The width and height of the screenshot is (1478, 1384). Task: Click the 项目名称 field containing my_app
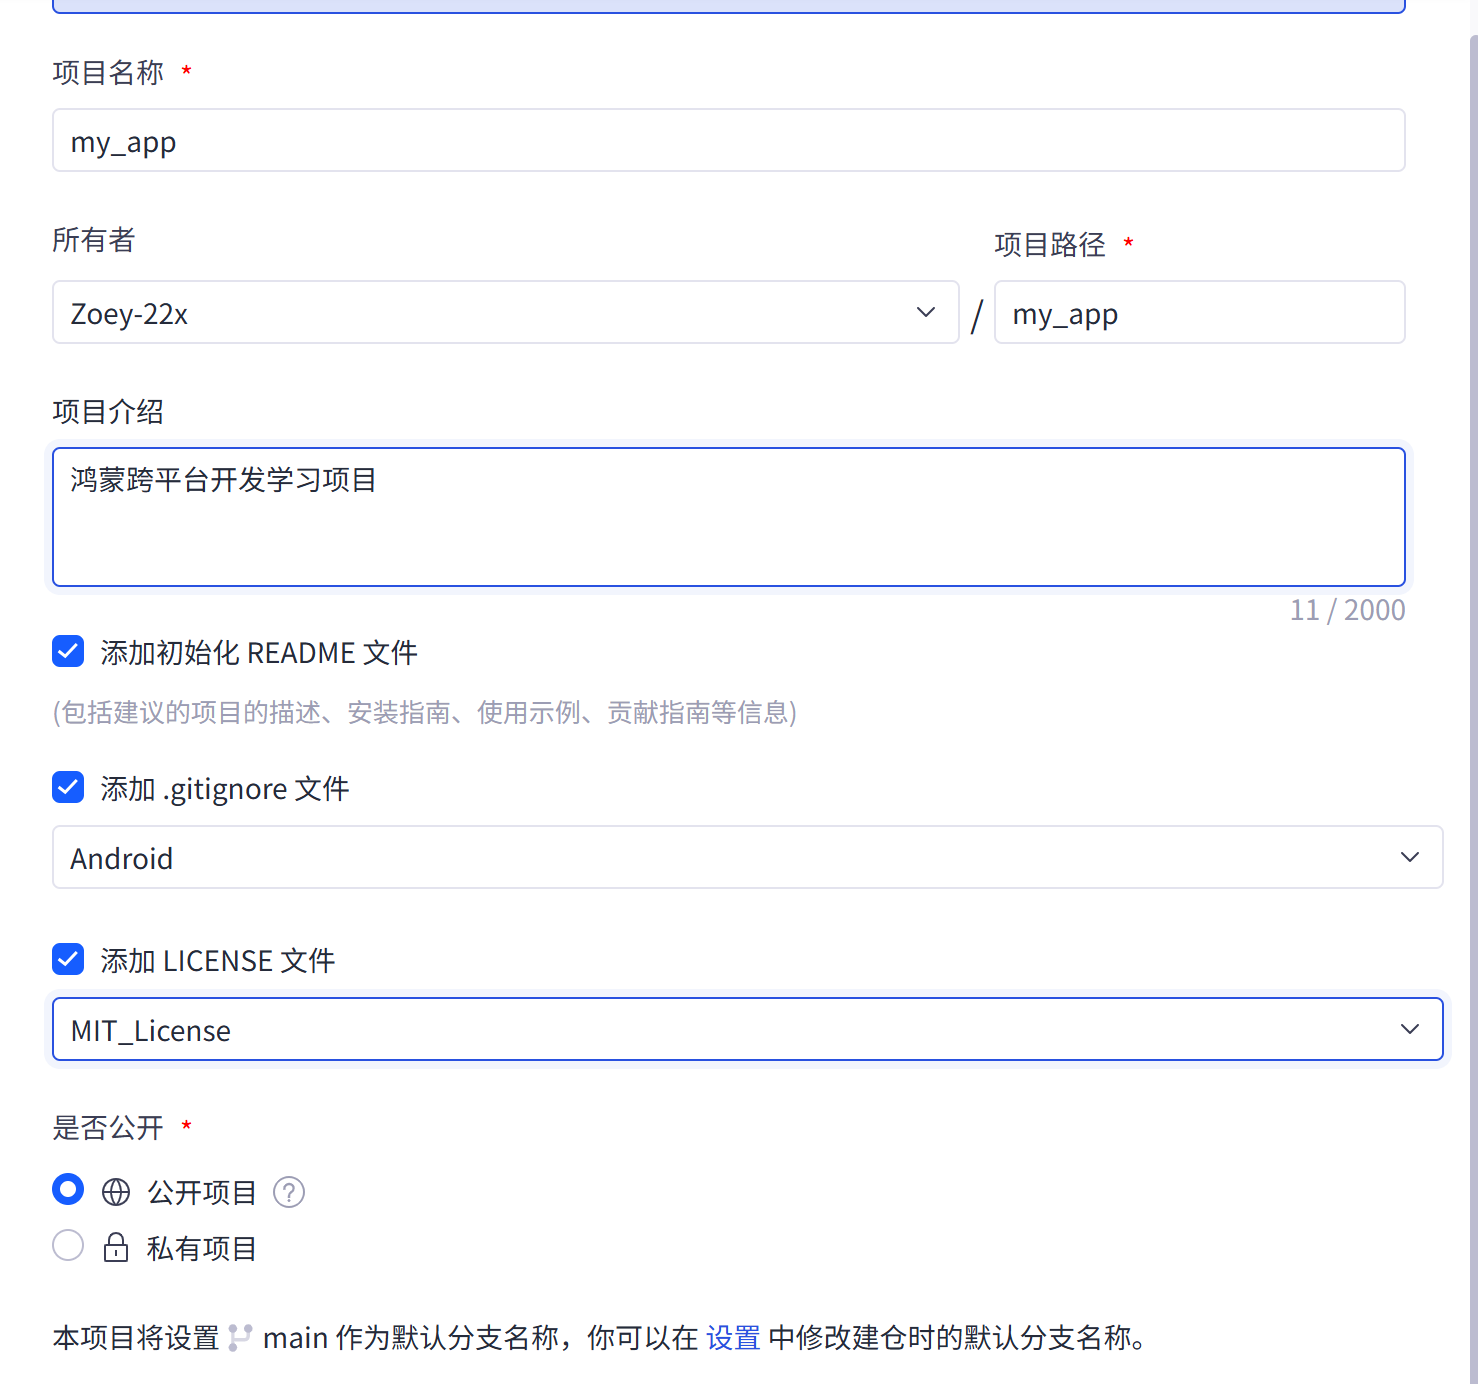point(728,140)
